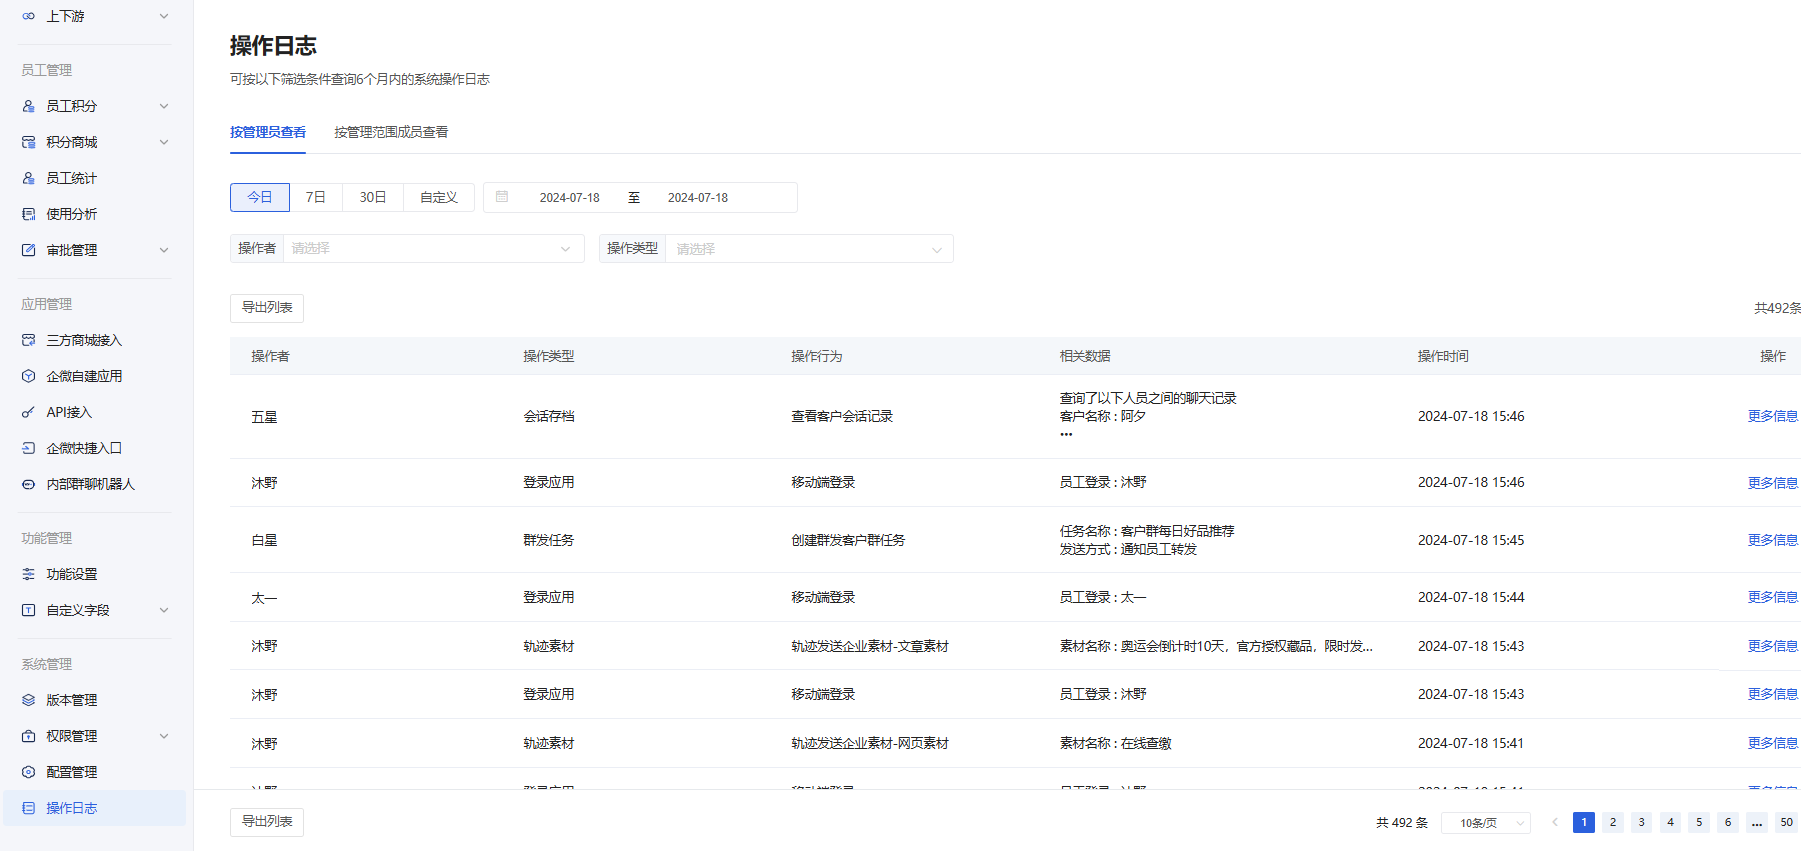The width and height of the screenshot is (1801, 851).
Task: Select the 7日 date filter
Action: tap(316, 197)
